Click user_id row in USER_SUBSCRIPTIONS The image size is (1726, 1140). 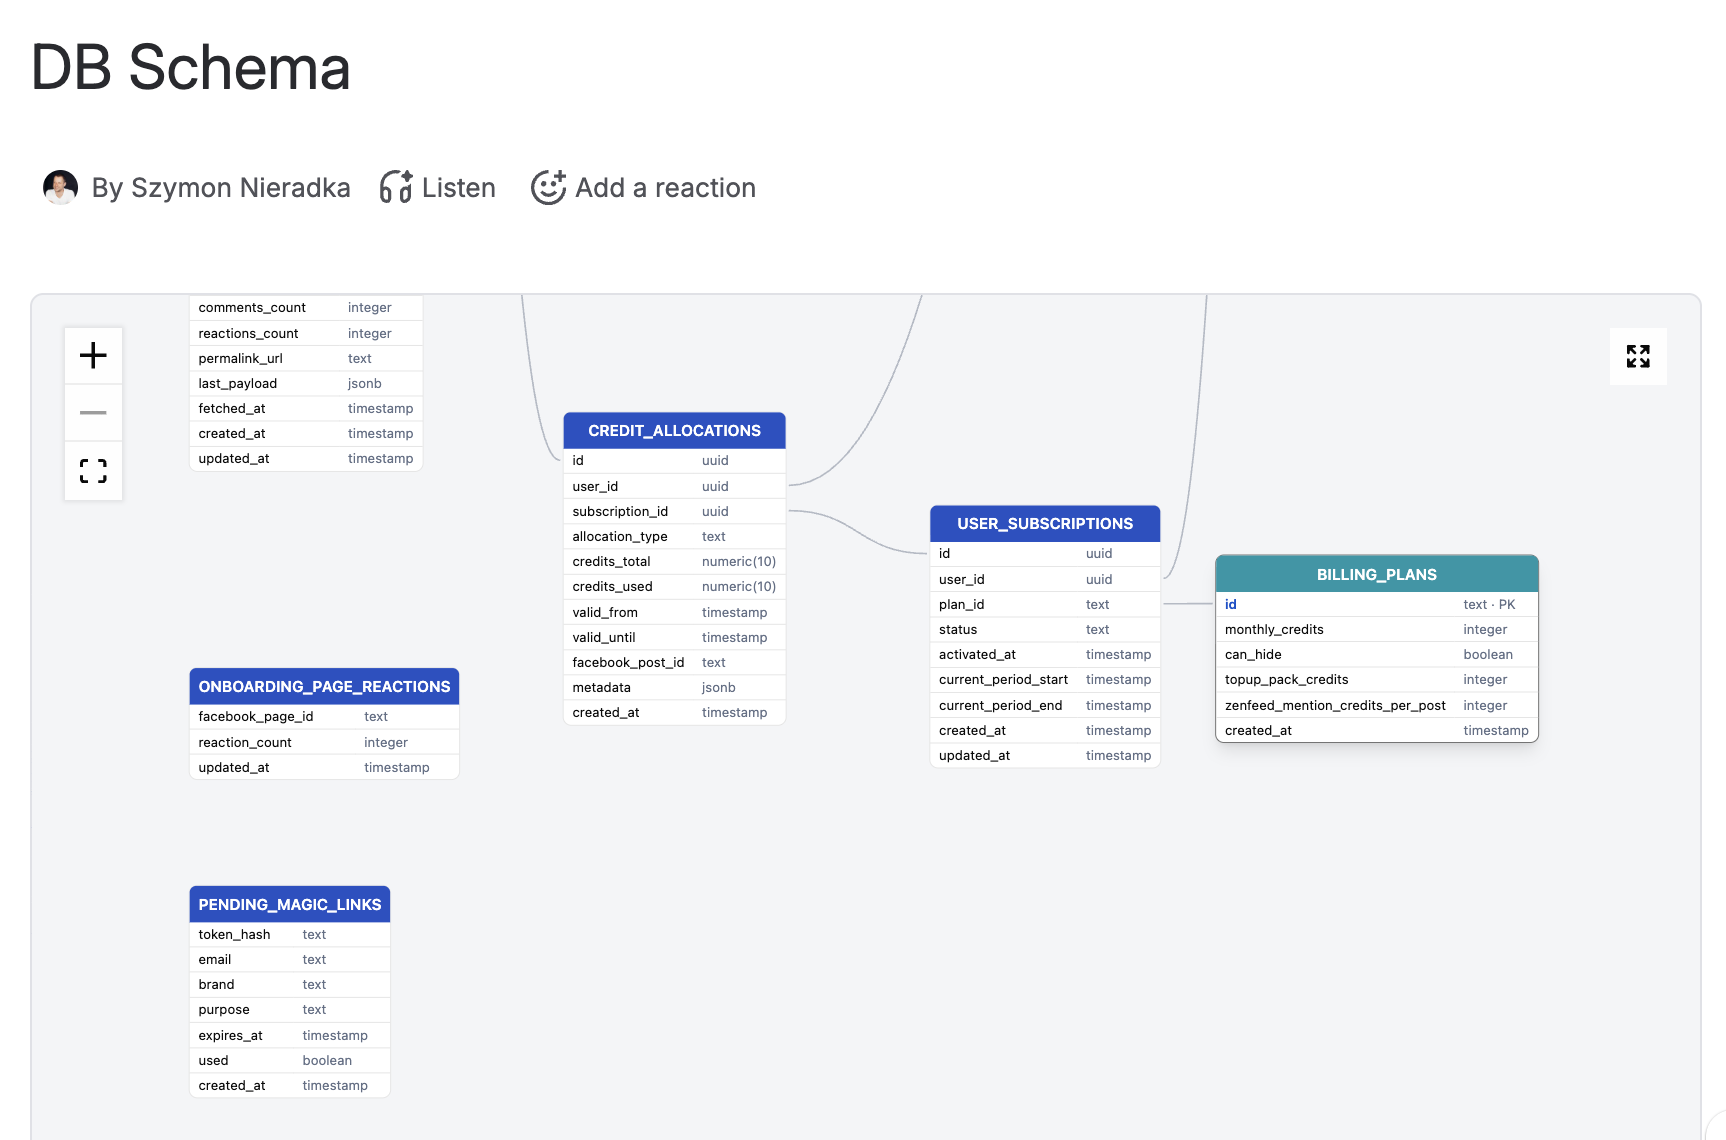coord(1045,579)
